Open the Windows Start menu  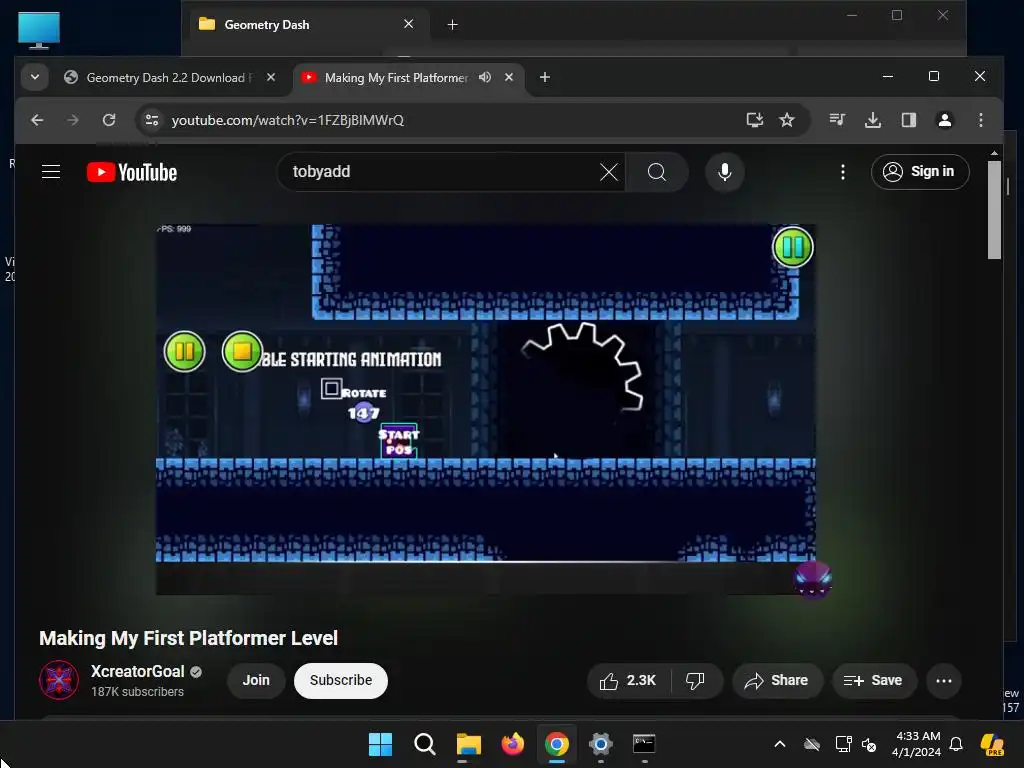coord(380,744)
